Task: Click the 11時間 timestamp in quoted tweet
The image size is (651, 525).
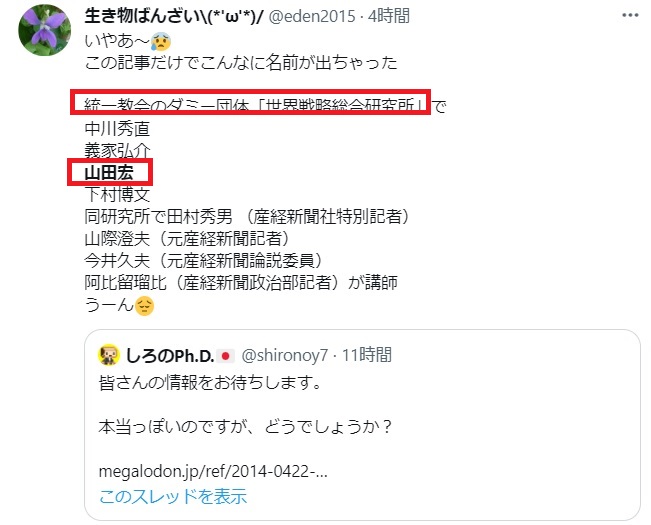Action: [367, 355]
